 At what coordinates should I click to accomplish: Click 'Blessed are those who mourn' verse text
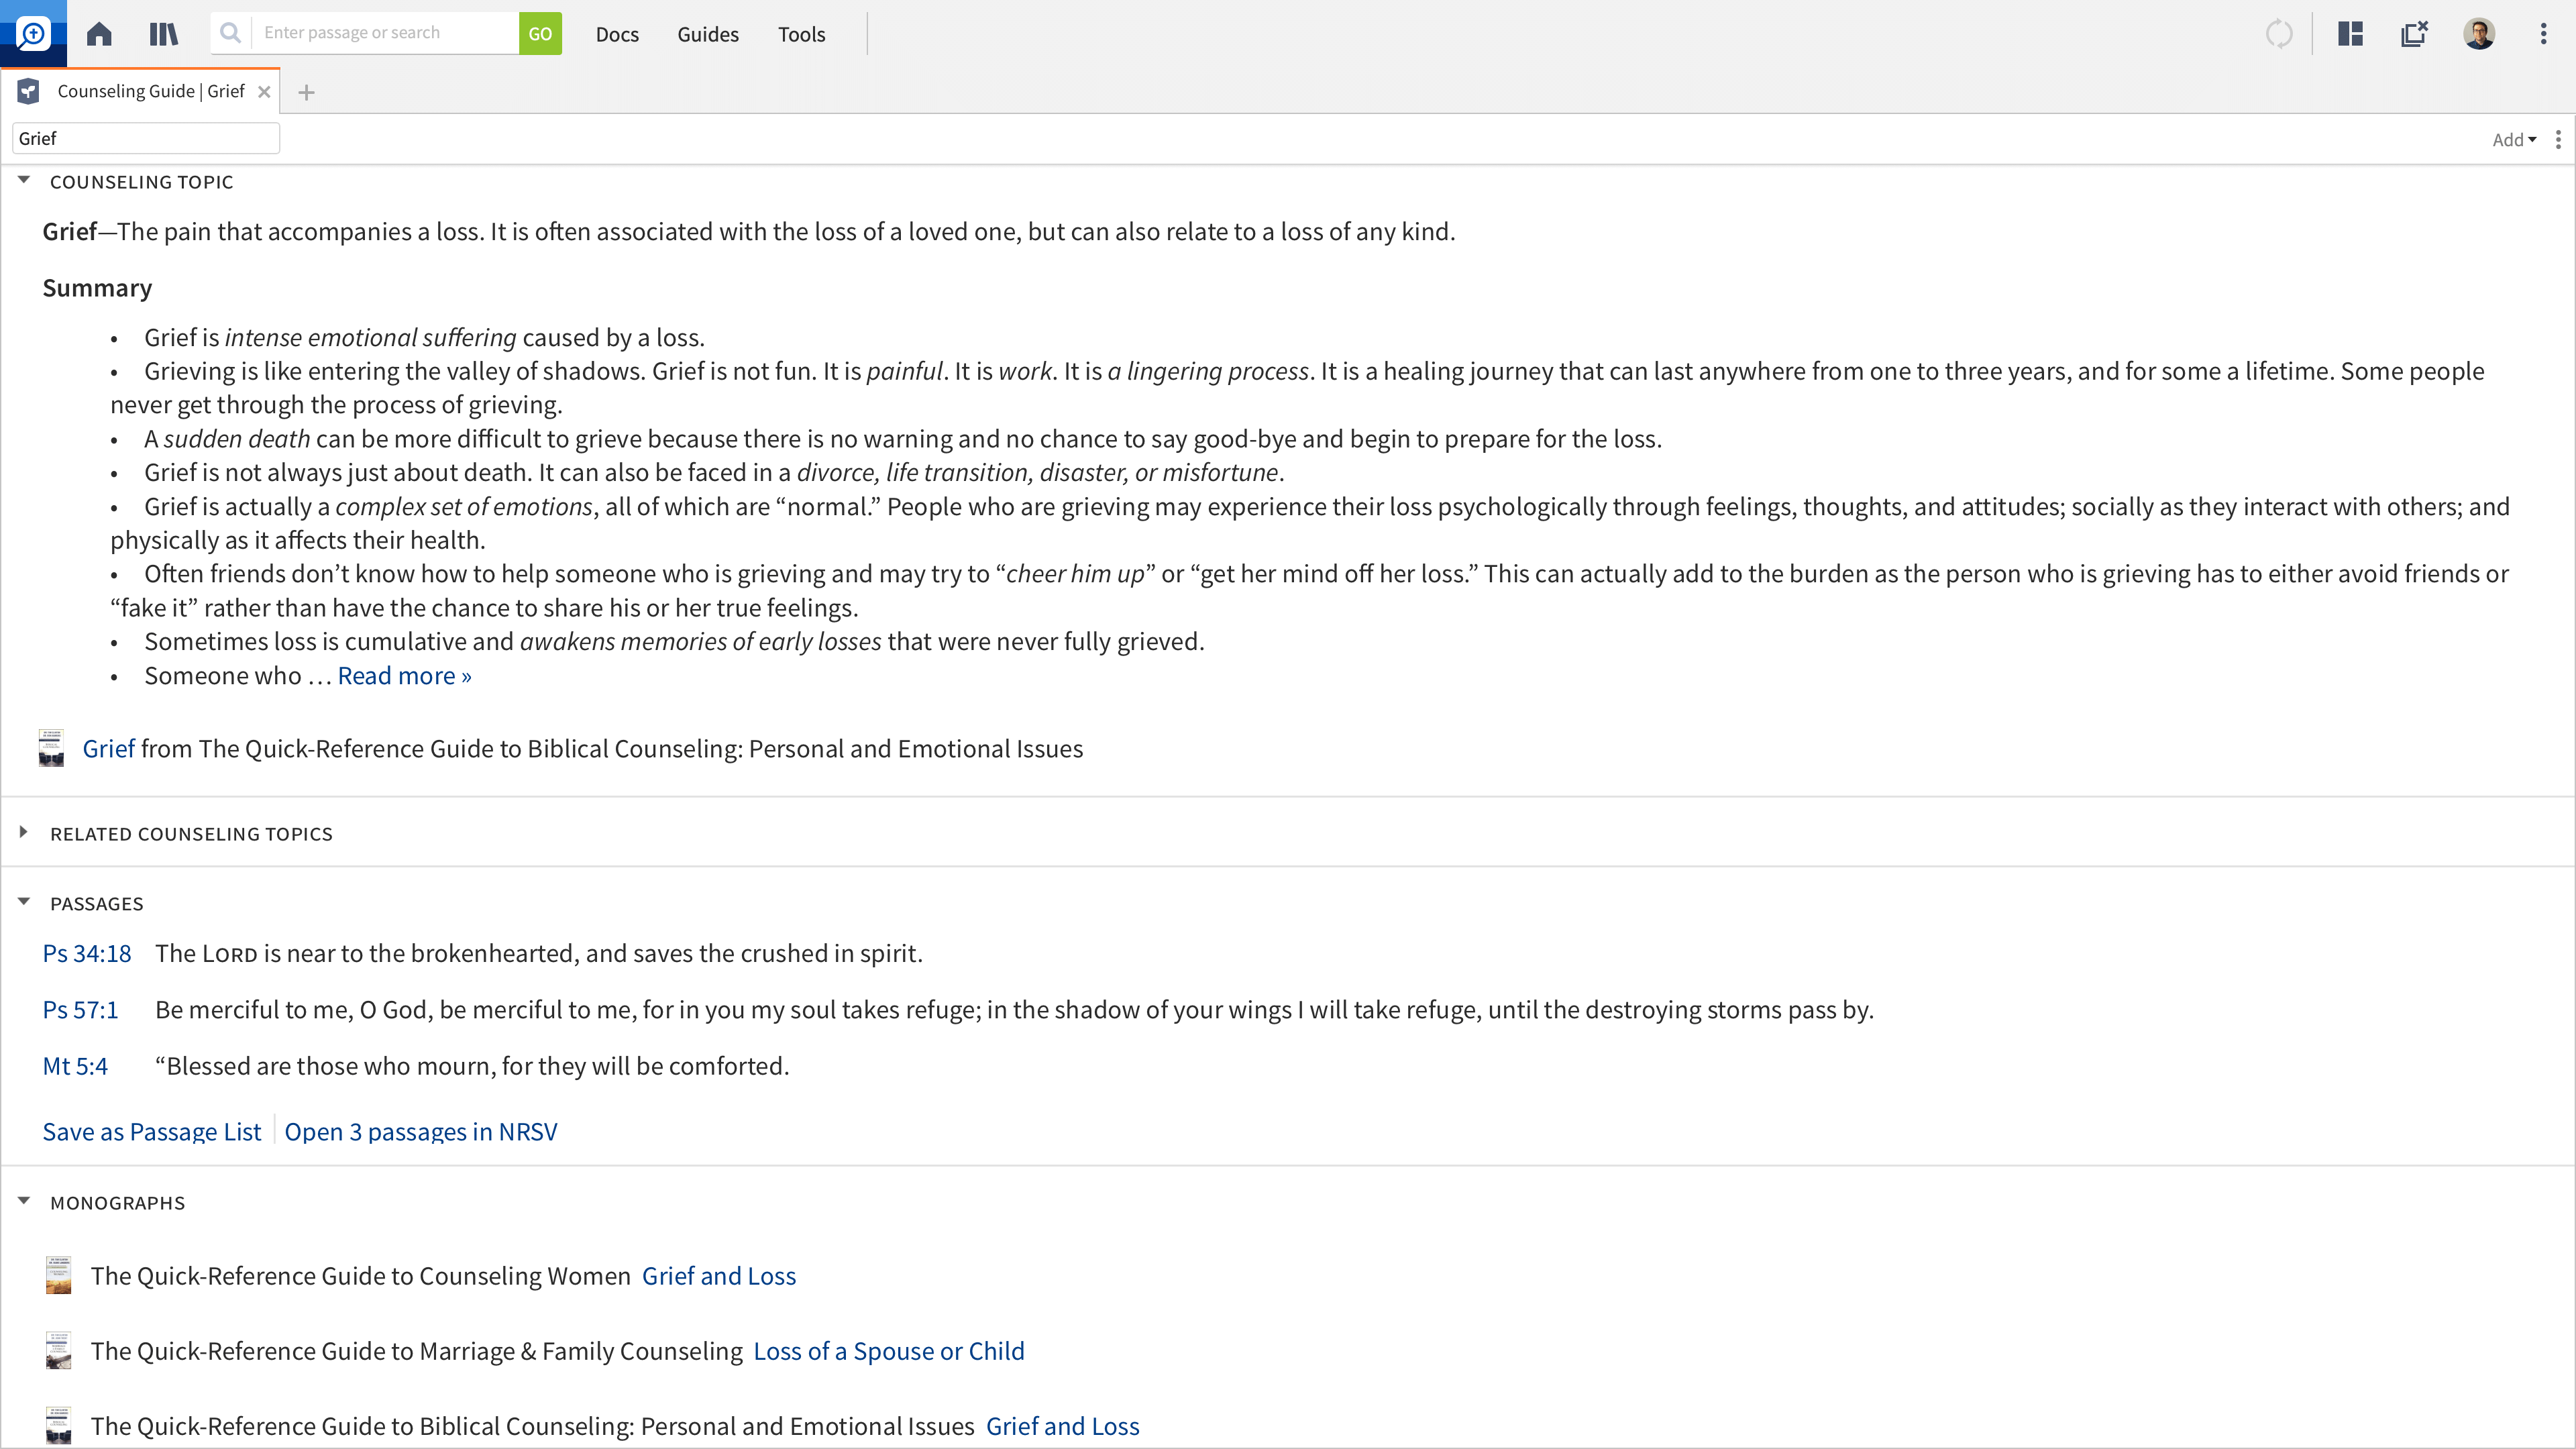472,1066
